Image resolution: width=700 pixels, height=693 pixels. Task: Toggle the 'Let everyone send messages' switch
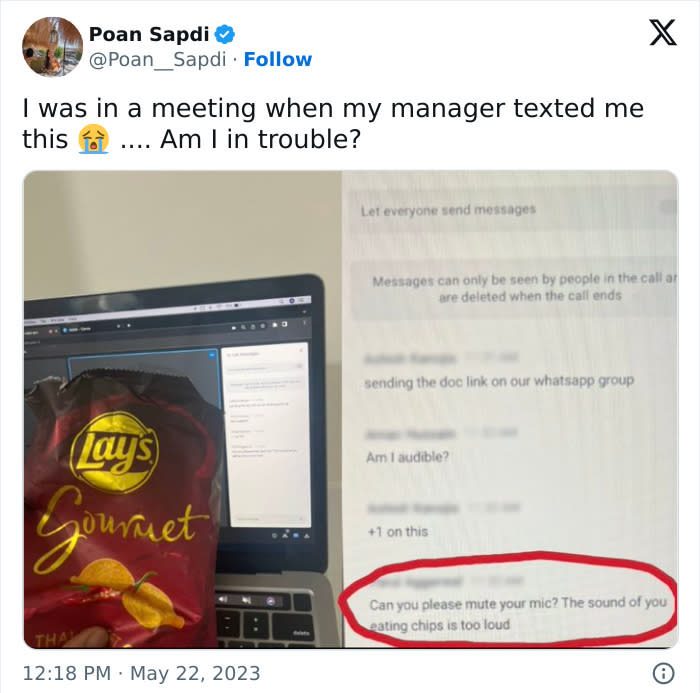(x=668, y=207)
